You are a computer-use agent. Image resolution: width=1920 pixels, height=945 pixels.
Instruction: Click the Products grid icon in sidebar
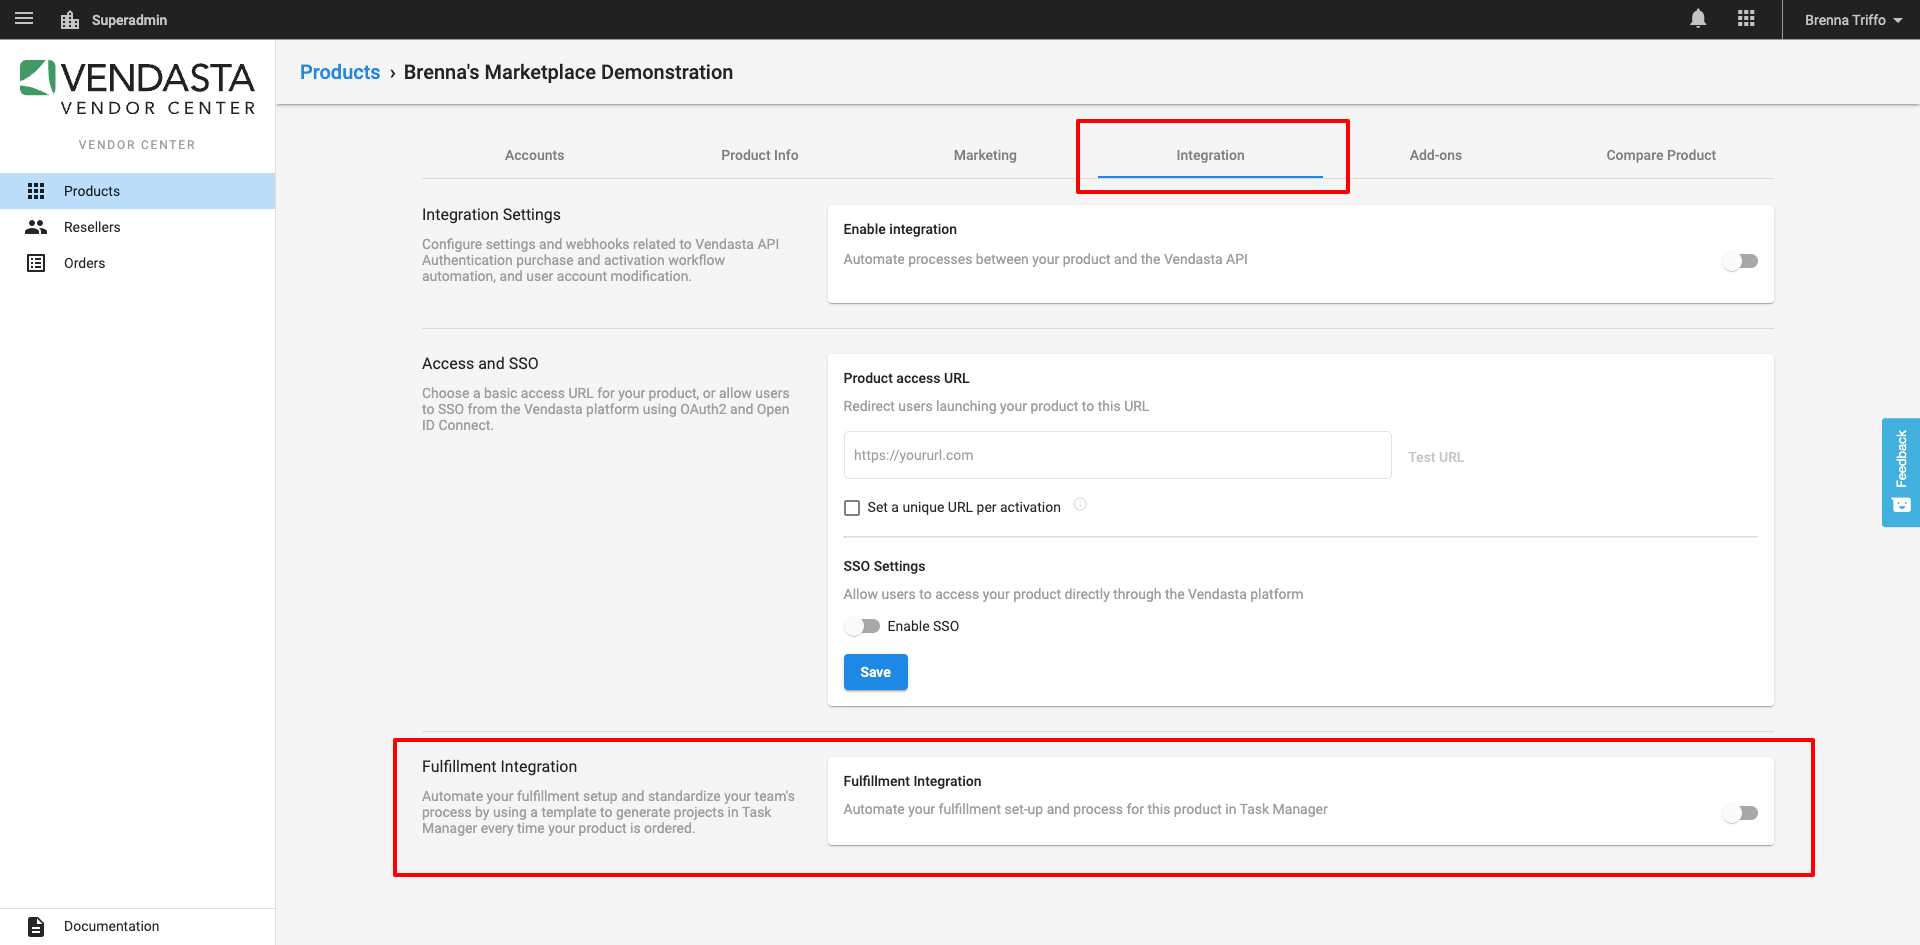pos(36,191)
